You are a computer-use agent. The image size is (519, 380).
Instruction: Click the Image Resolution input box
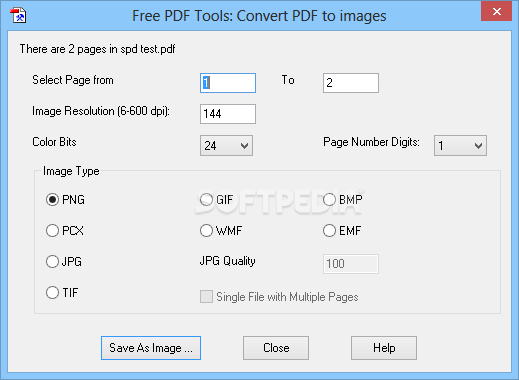click(228, 114)
